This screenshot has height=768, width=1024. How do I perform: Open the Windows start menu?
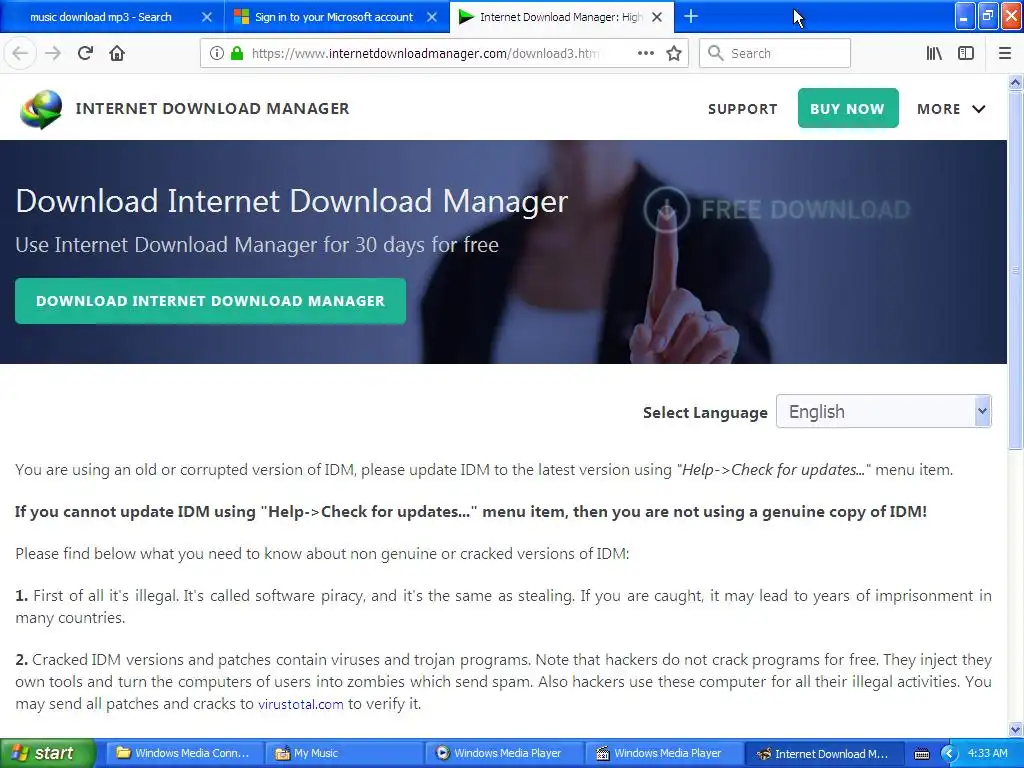click(x=47, y=753)
